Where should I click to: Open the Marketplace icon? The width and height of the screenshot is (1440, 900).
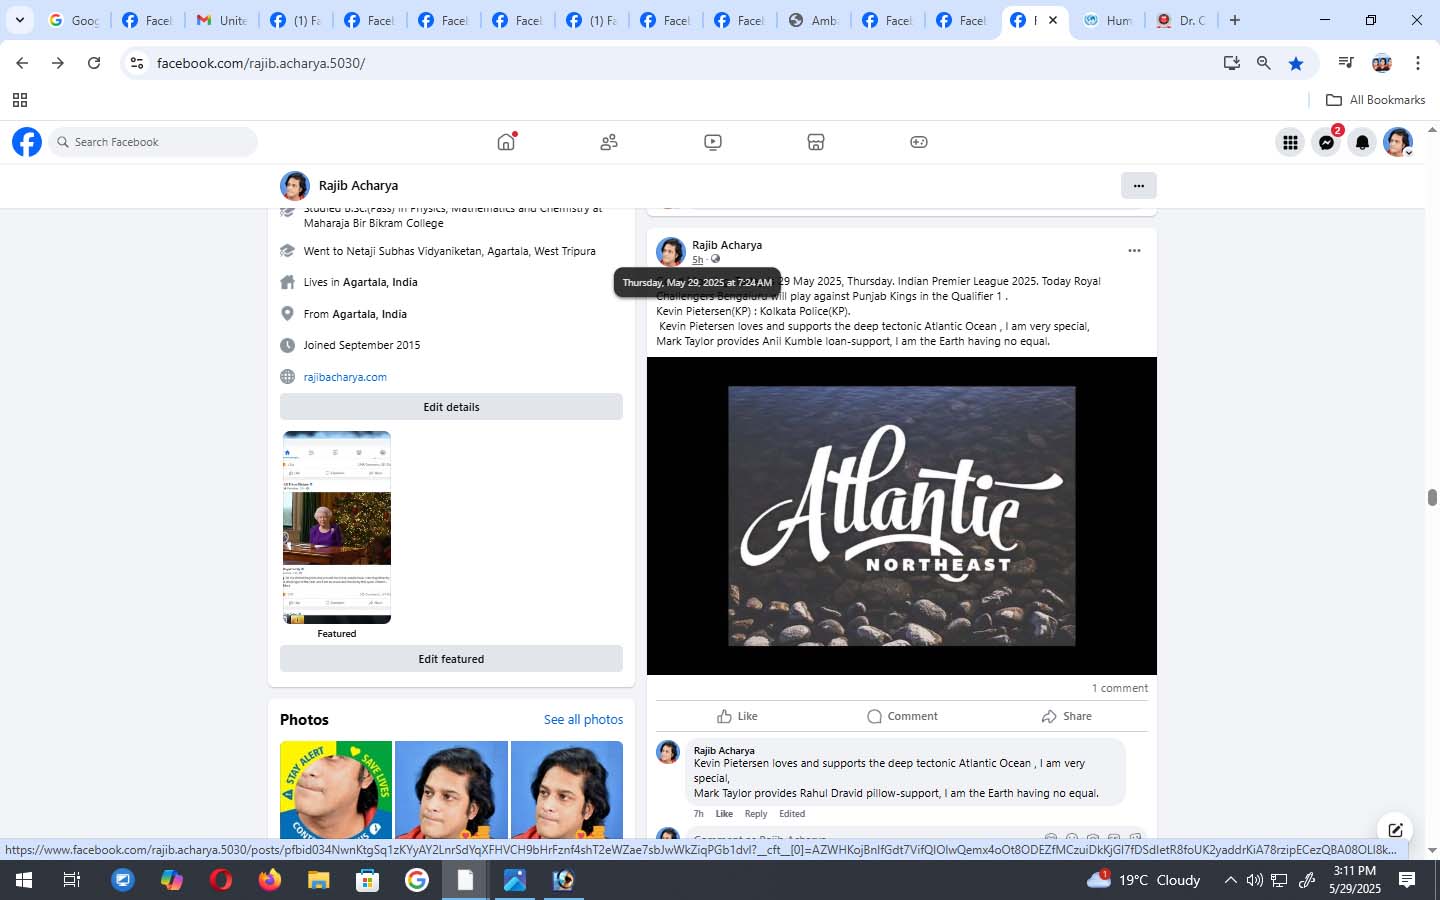(x=816, y=142)
